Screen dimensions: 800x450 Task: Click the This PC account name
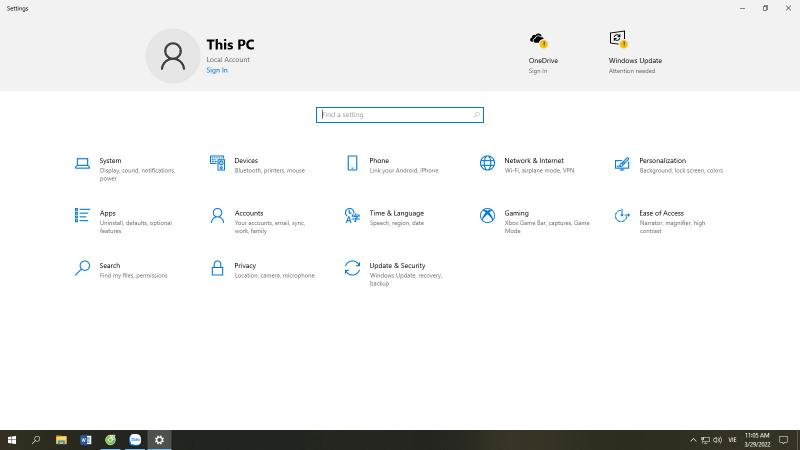[230, 45]
